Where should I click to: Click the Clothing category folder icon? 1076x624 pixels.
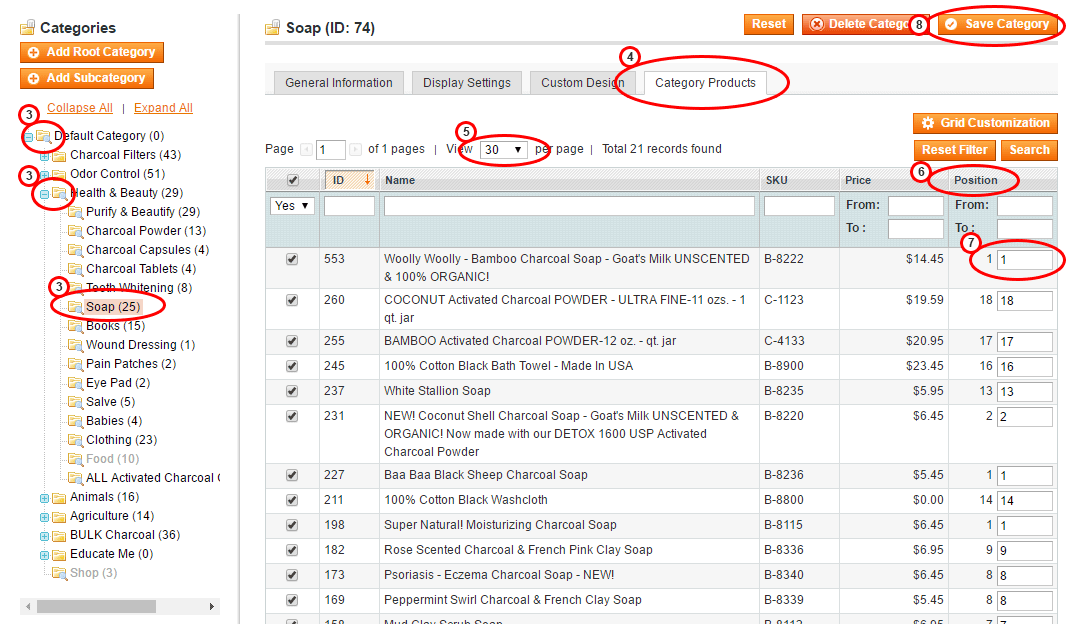click(76, 440)
